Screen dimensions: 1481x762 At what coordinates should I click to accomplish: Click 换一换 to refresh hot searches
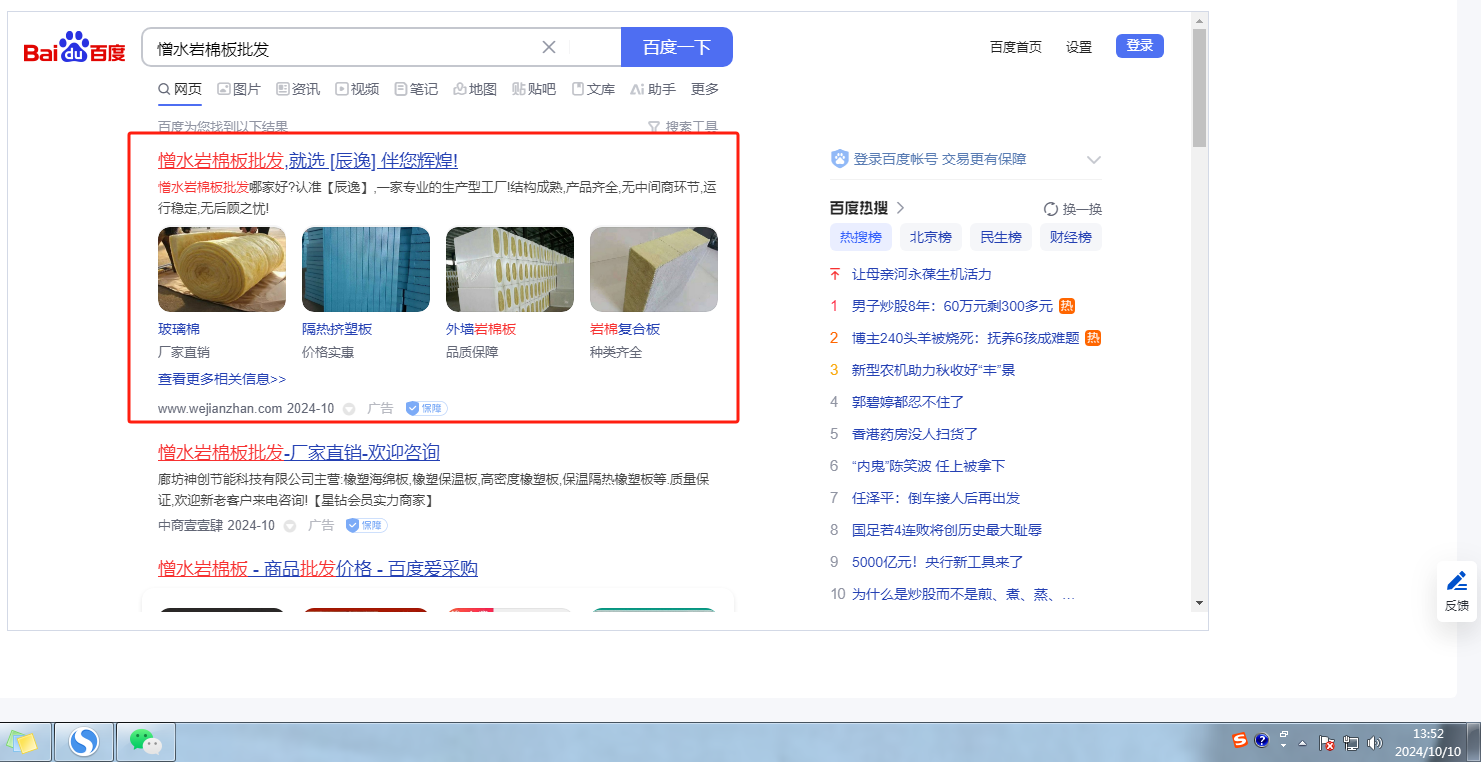(1073, 209)
